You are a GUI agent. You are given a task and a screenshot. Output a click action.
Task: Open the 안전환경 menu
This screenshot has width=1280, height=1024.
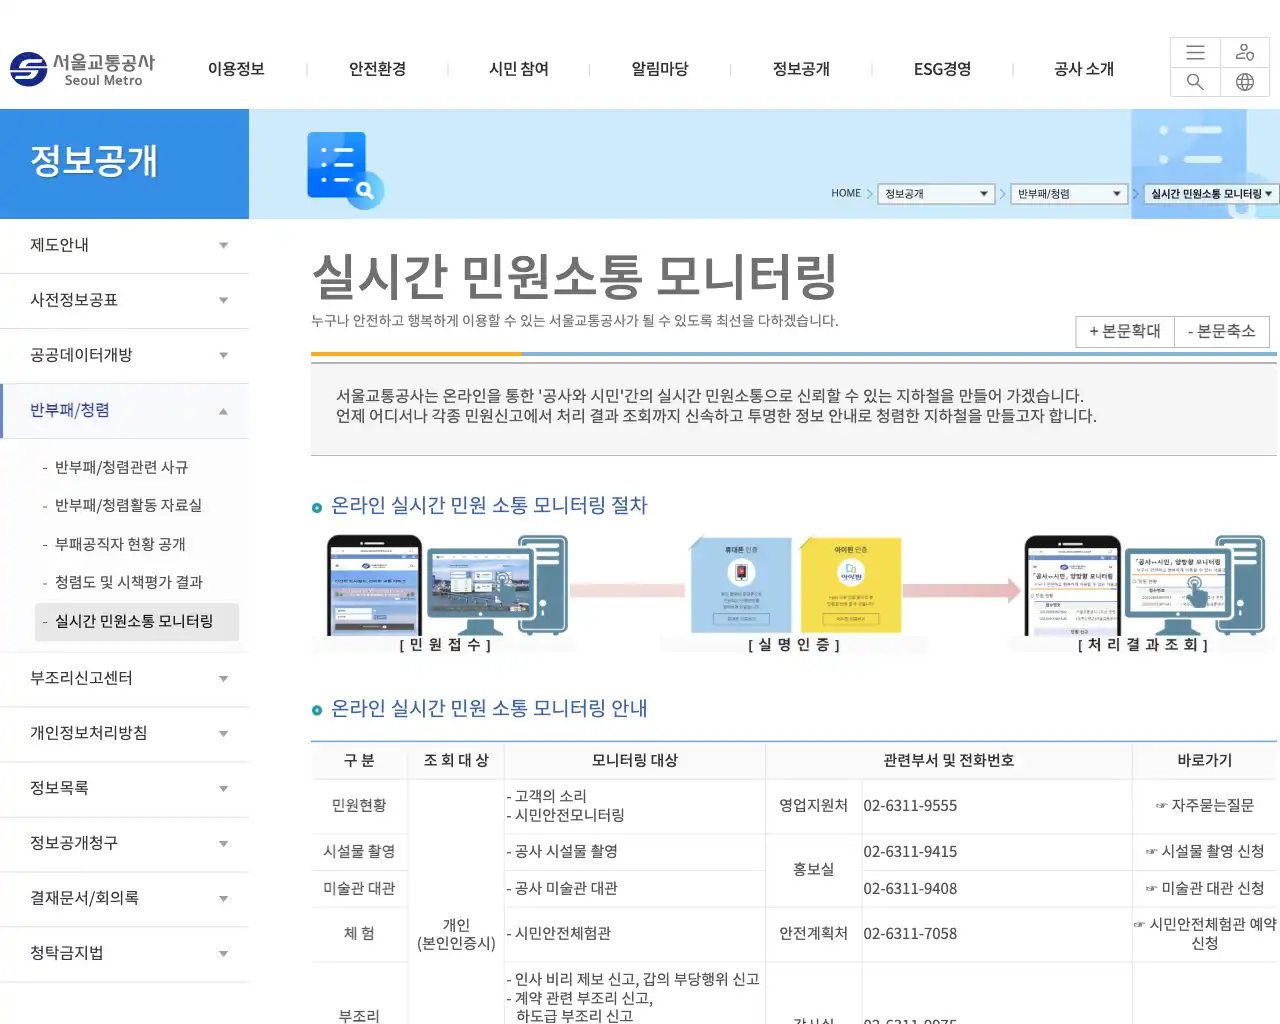(377, 69)
